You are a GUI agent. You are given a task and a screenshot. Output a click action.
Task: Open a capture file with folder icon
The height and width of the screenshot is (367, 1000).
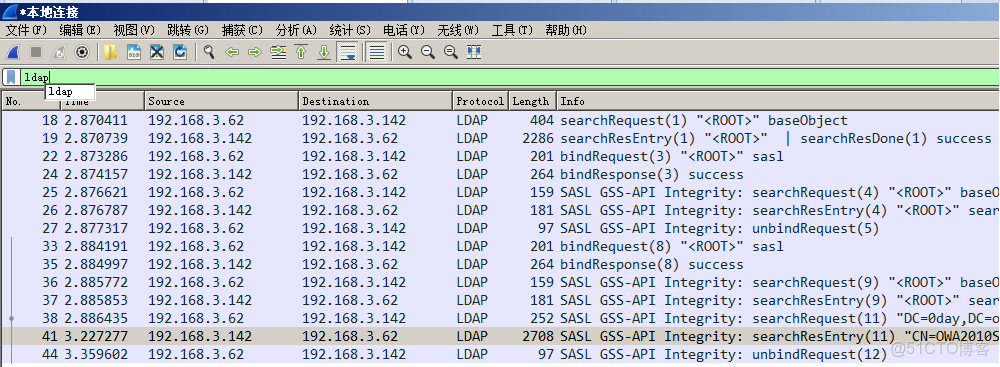110,52
